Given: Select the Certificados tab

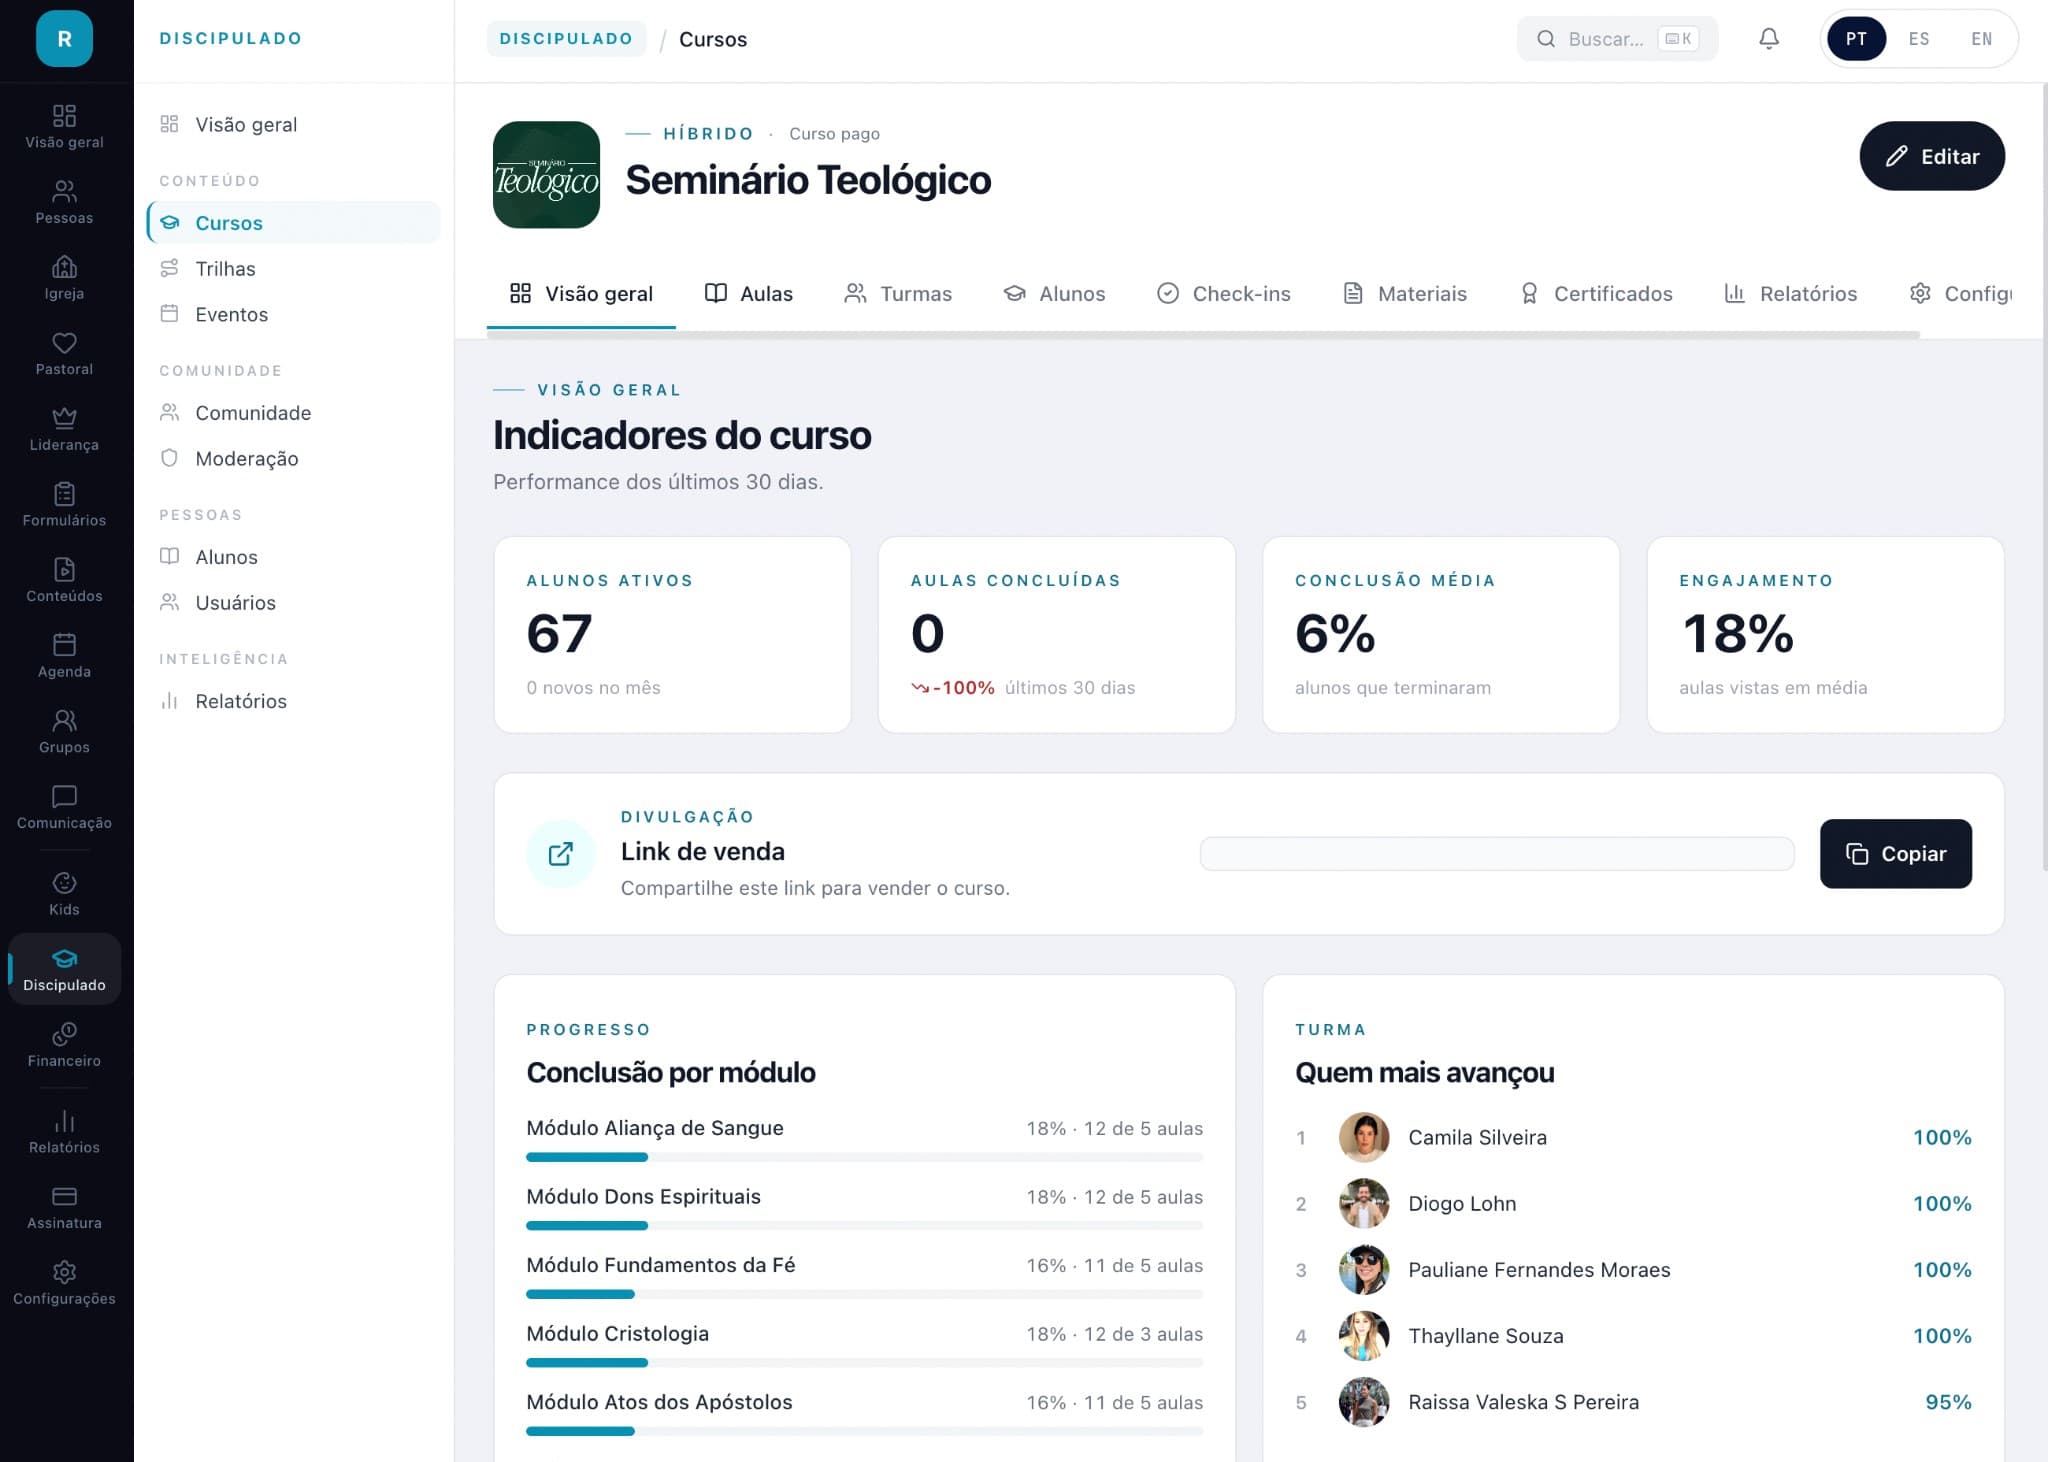Looking at the screenshot, I should [x=1596, y=293].
